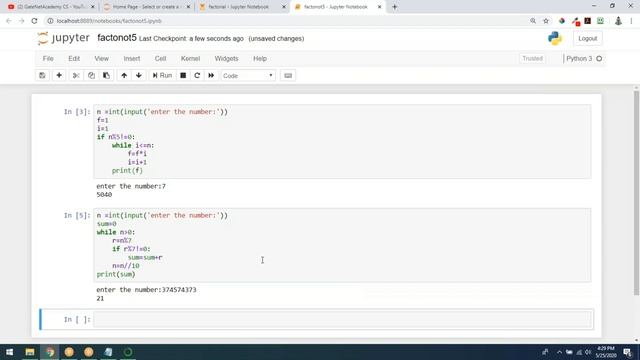This screenshot has height=360, width=640.
Task: Click the green extension icon in toolbar
Action: coord(600,21)
